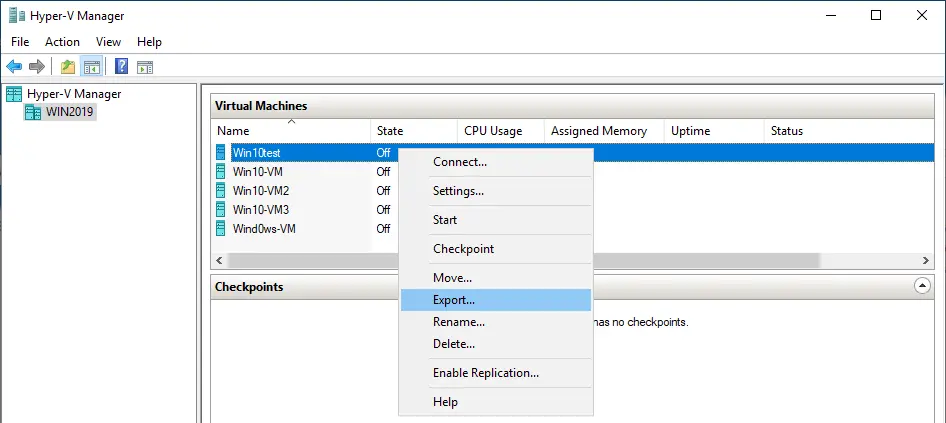The width and height of the screenshot is (946, 423).
Task: Choose Delete... from the context menu
Action: point(496,344)
